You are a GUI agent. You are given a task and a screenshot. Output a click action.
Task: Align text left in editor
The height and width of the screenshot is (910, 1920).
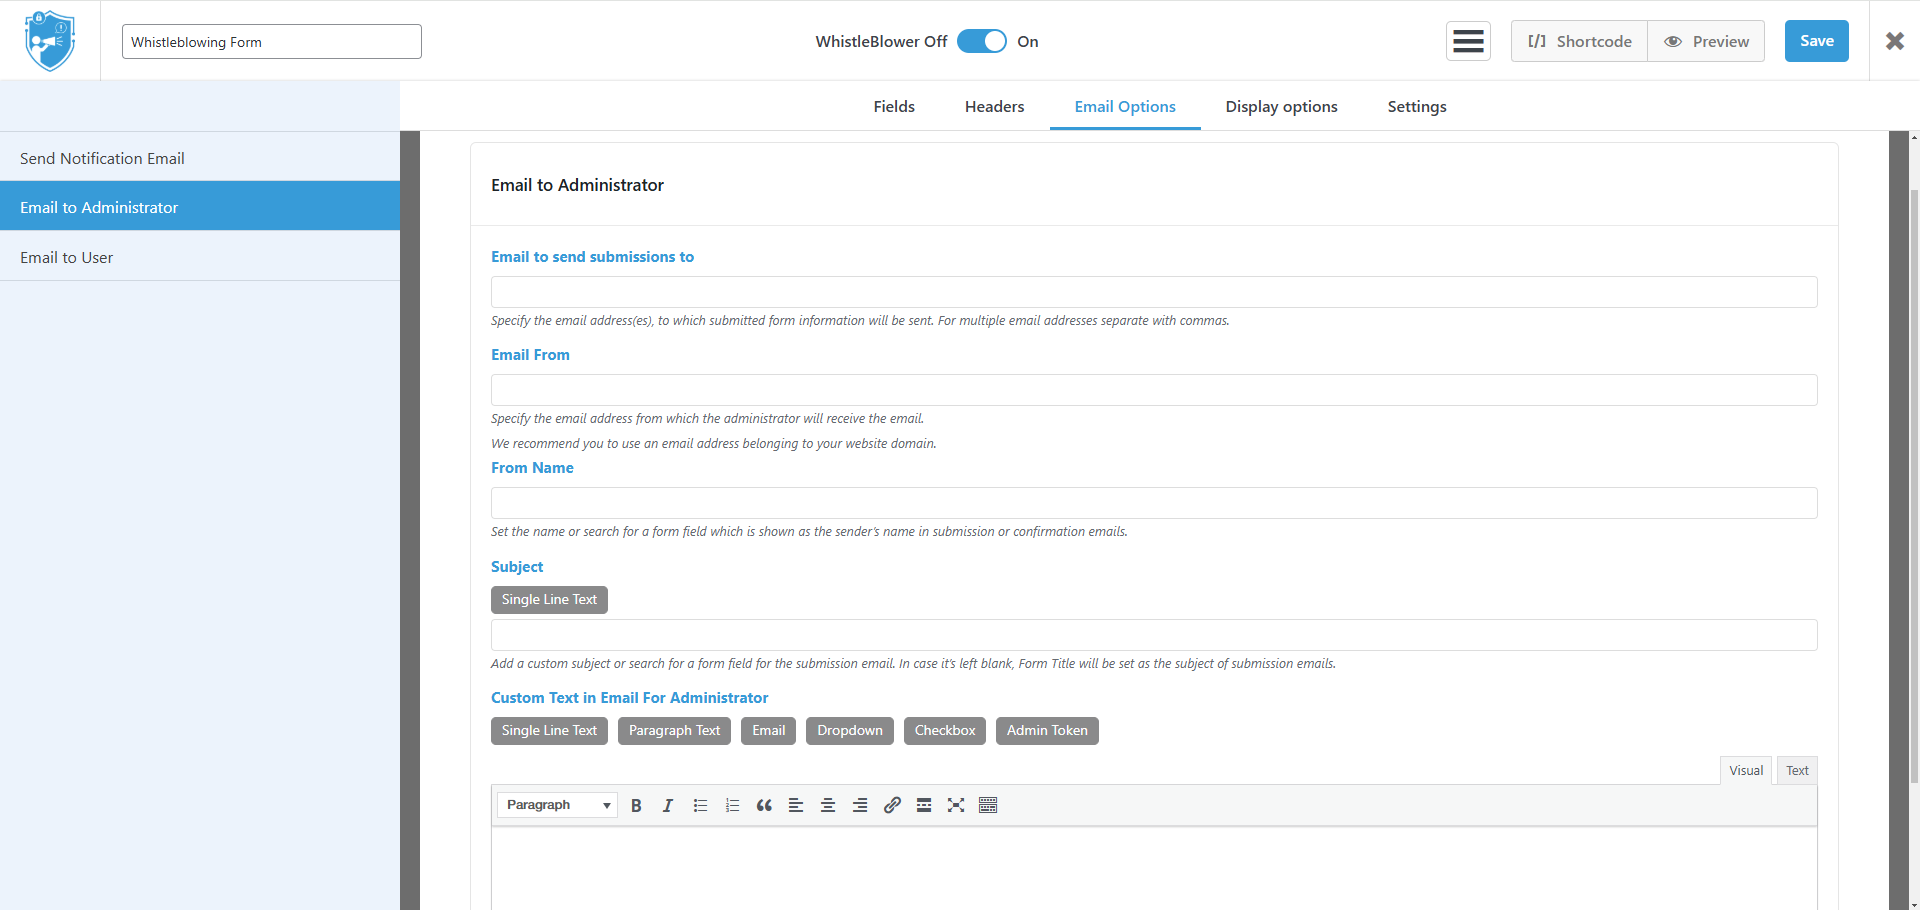click(796, 805)
